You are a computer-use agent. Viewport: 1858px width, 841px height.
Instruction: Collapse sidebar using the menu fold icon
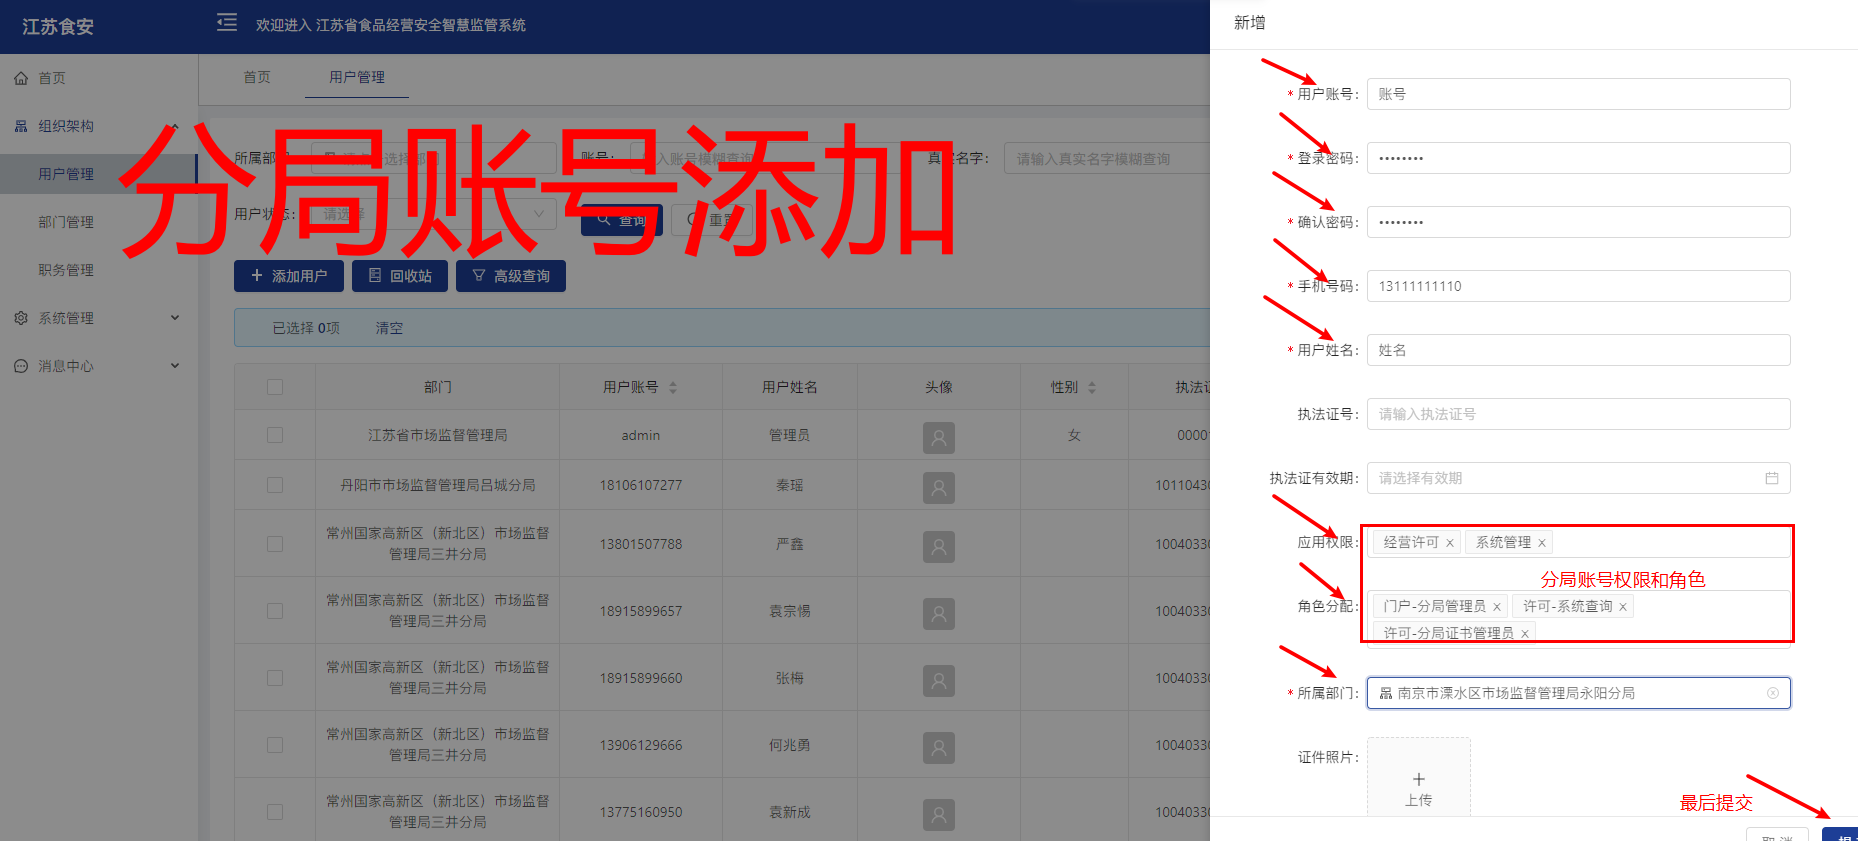[x=227, y=22]
